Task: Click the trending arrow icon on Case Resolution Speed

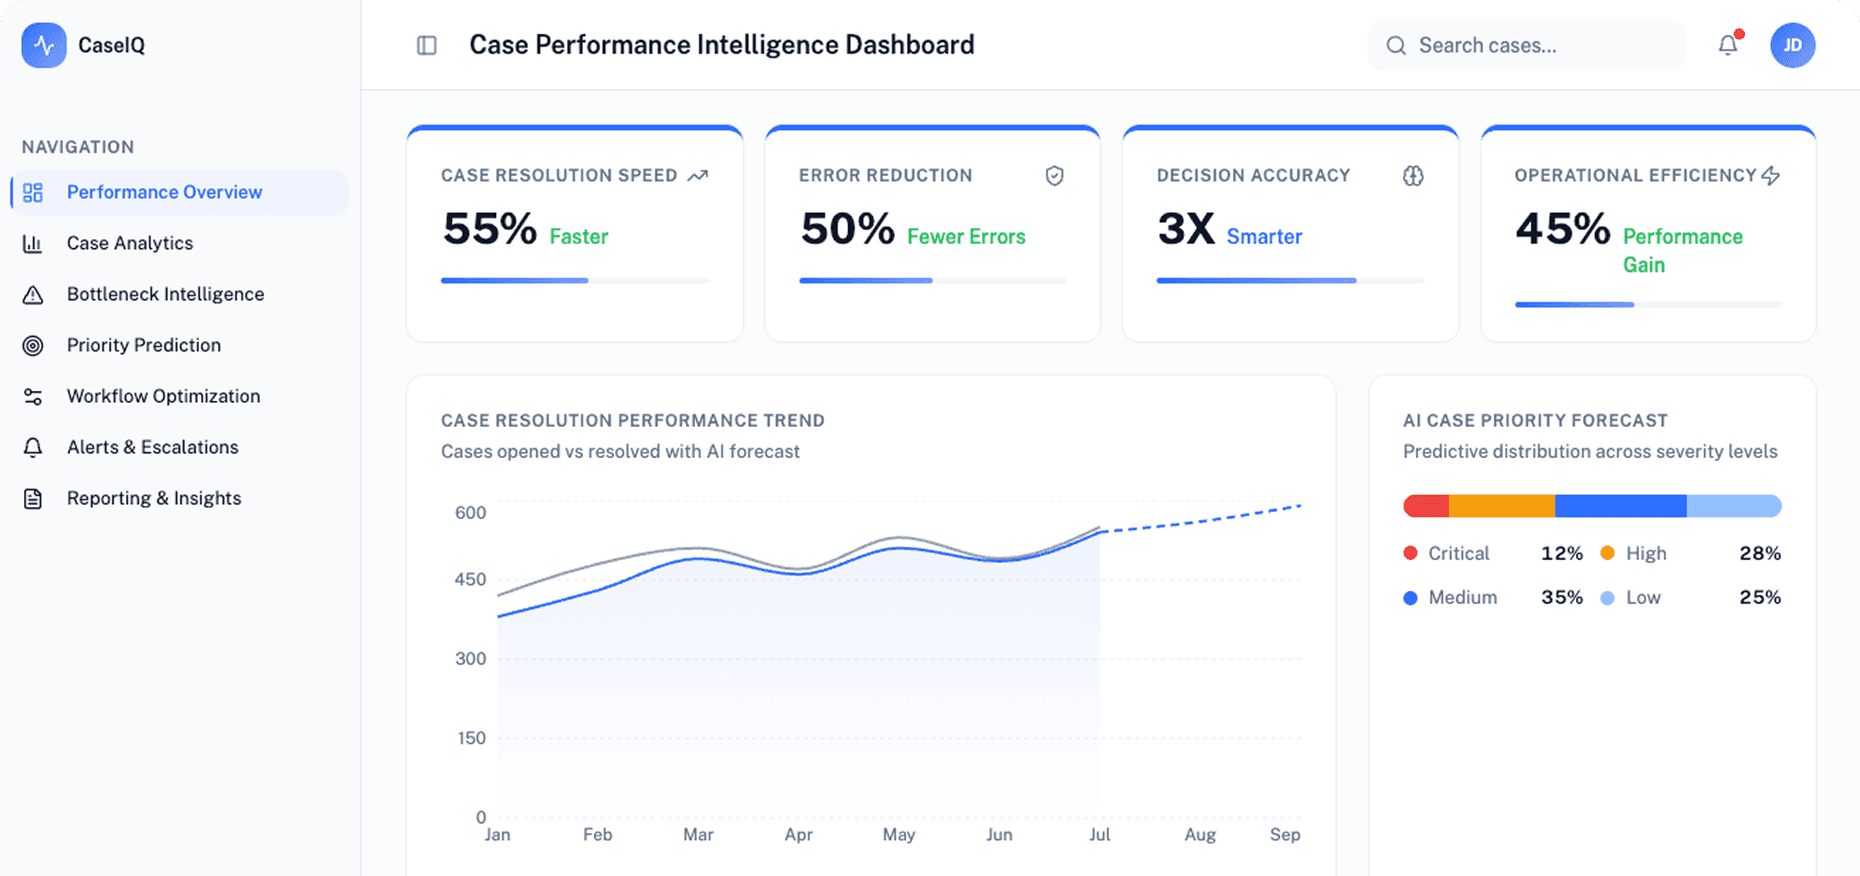Action: [699, 174]
